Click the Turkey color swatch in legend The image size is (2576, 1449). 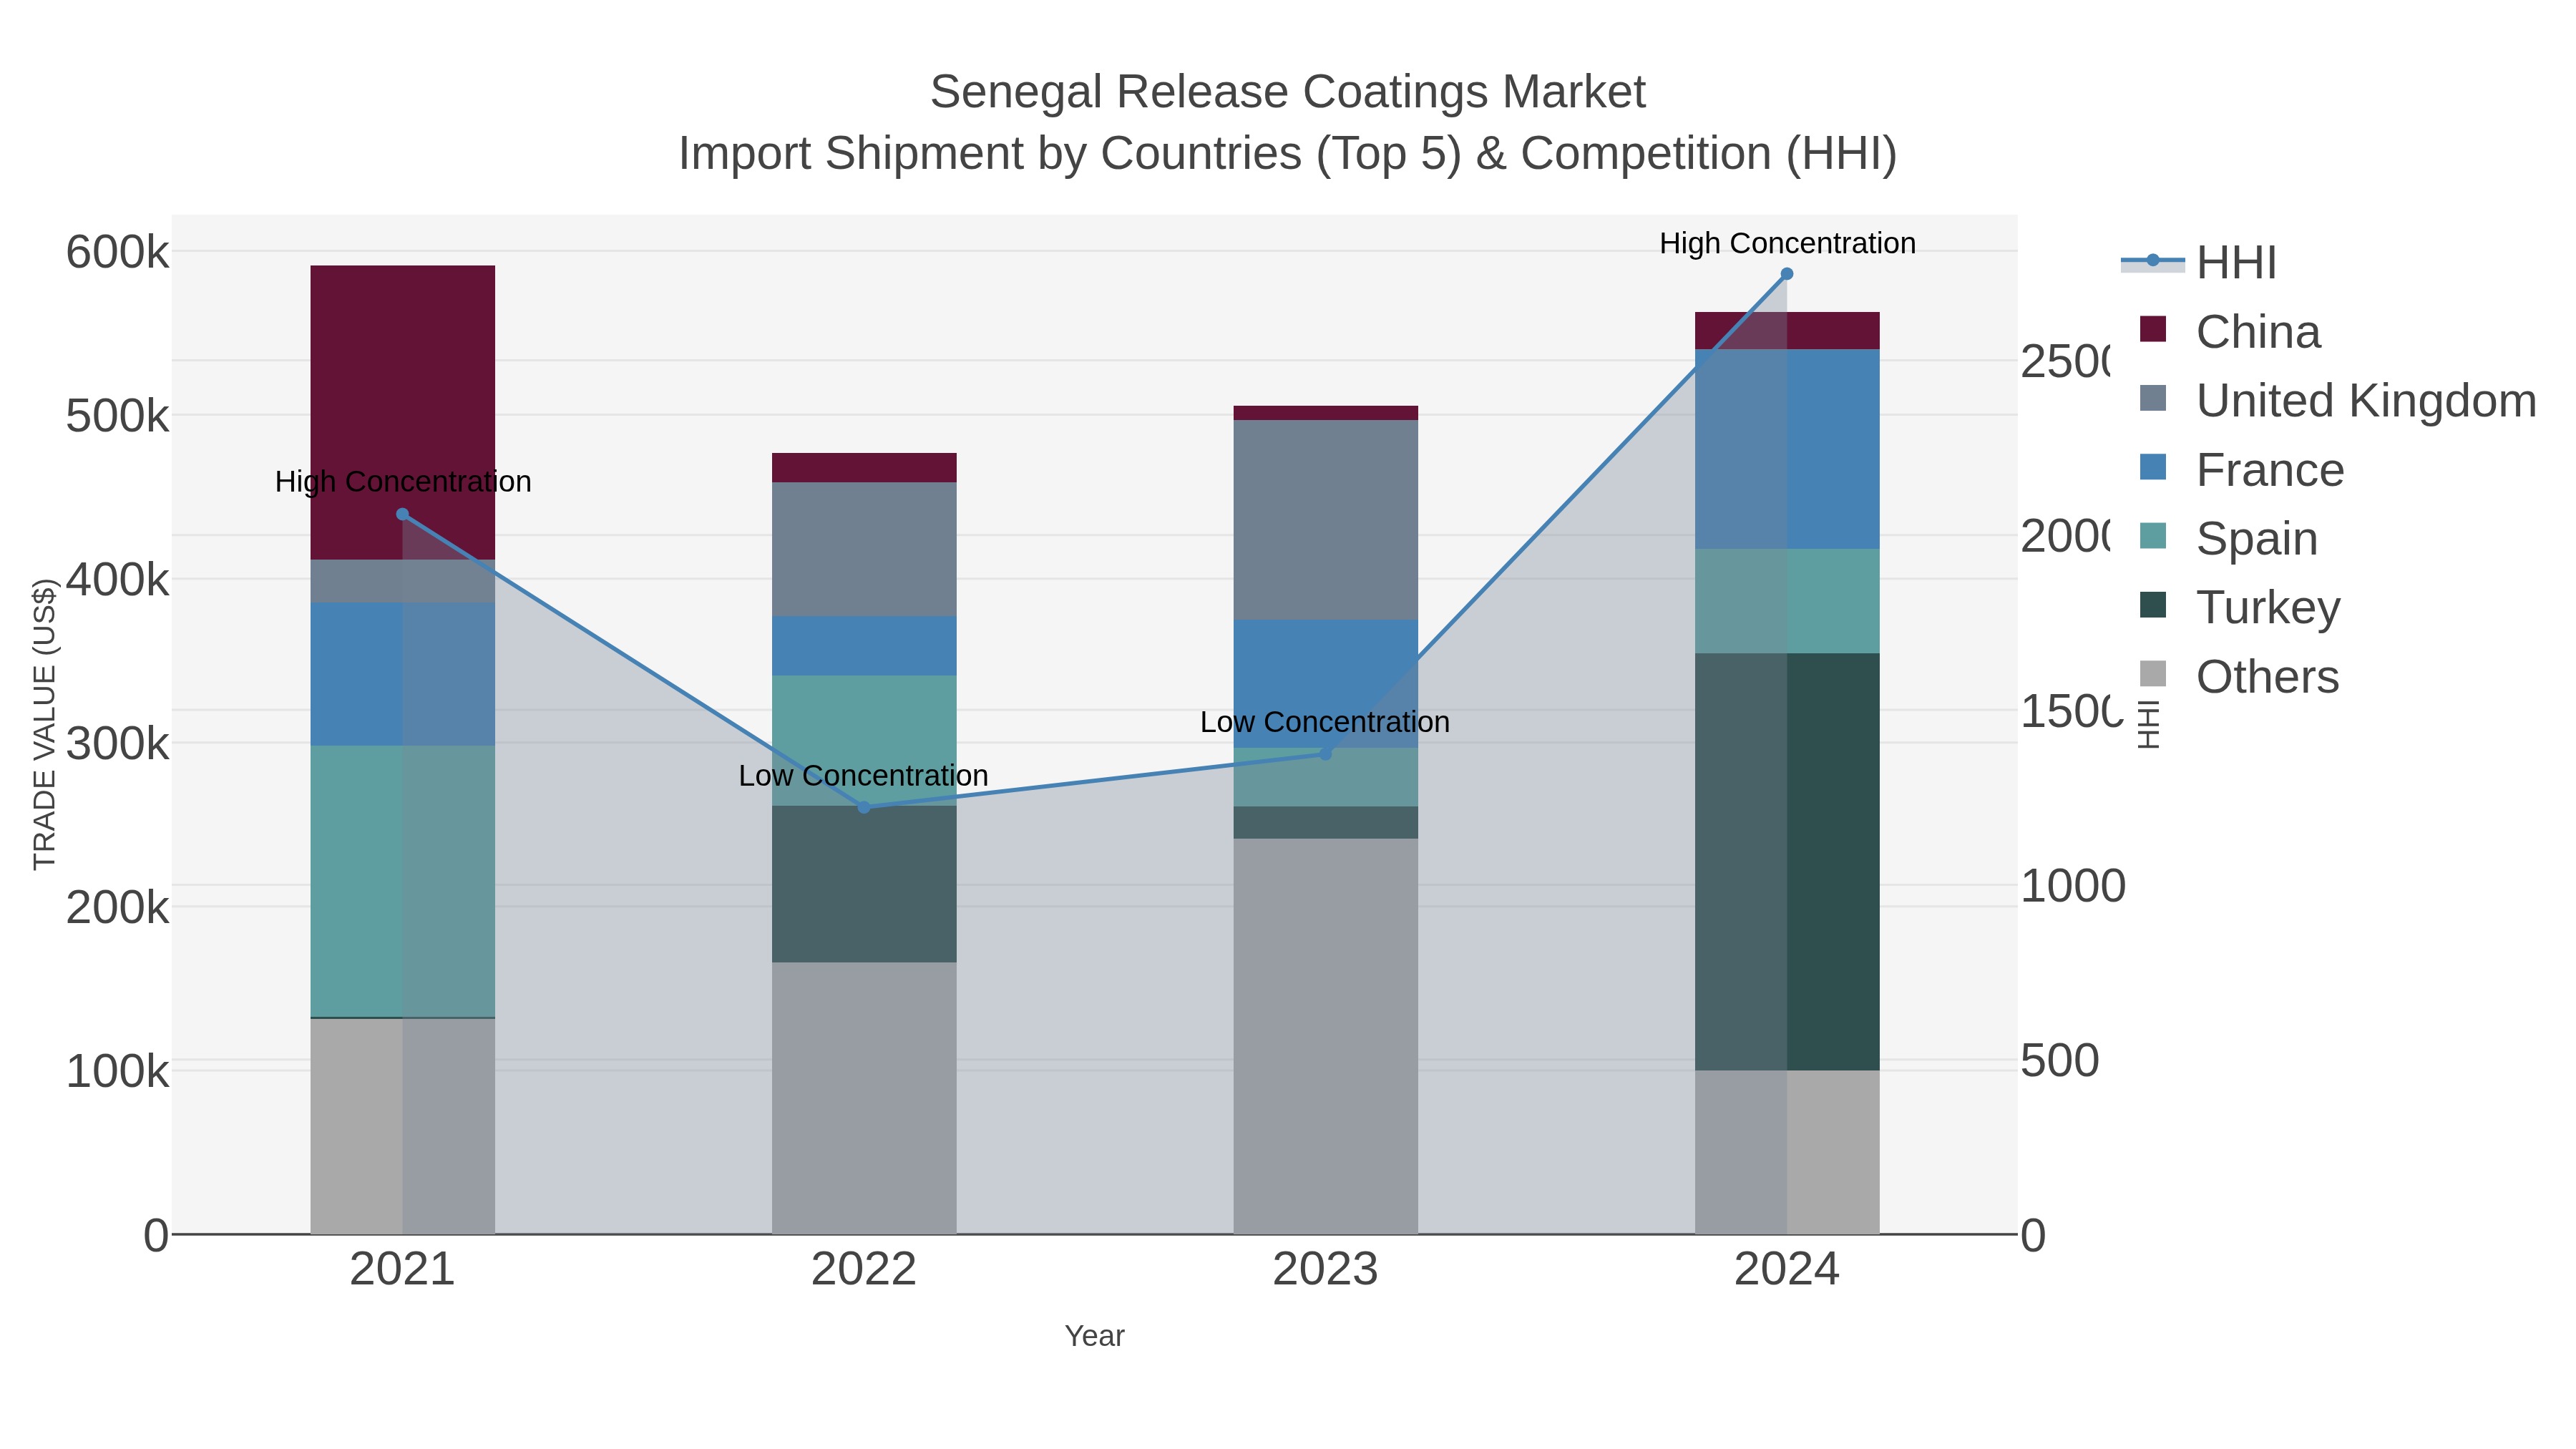coord(2153,605)
